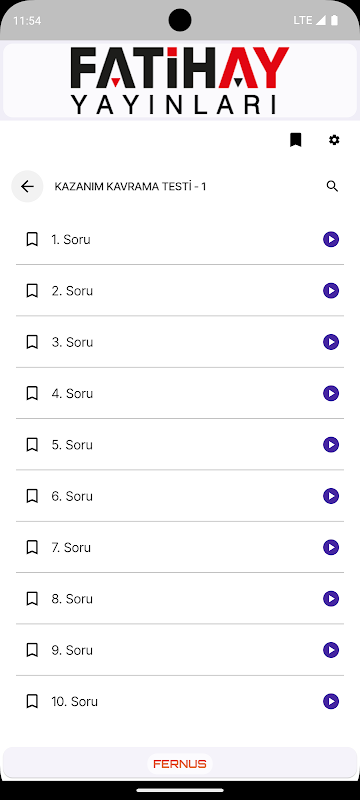Tap the search magnifier icon

pos(332,186)
